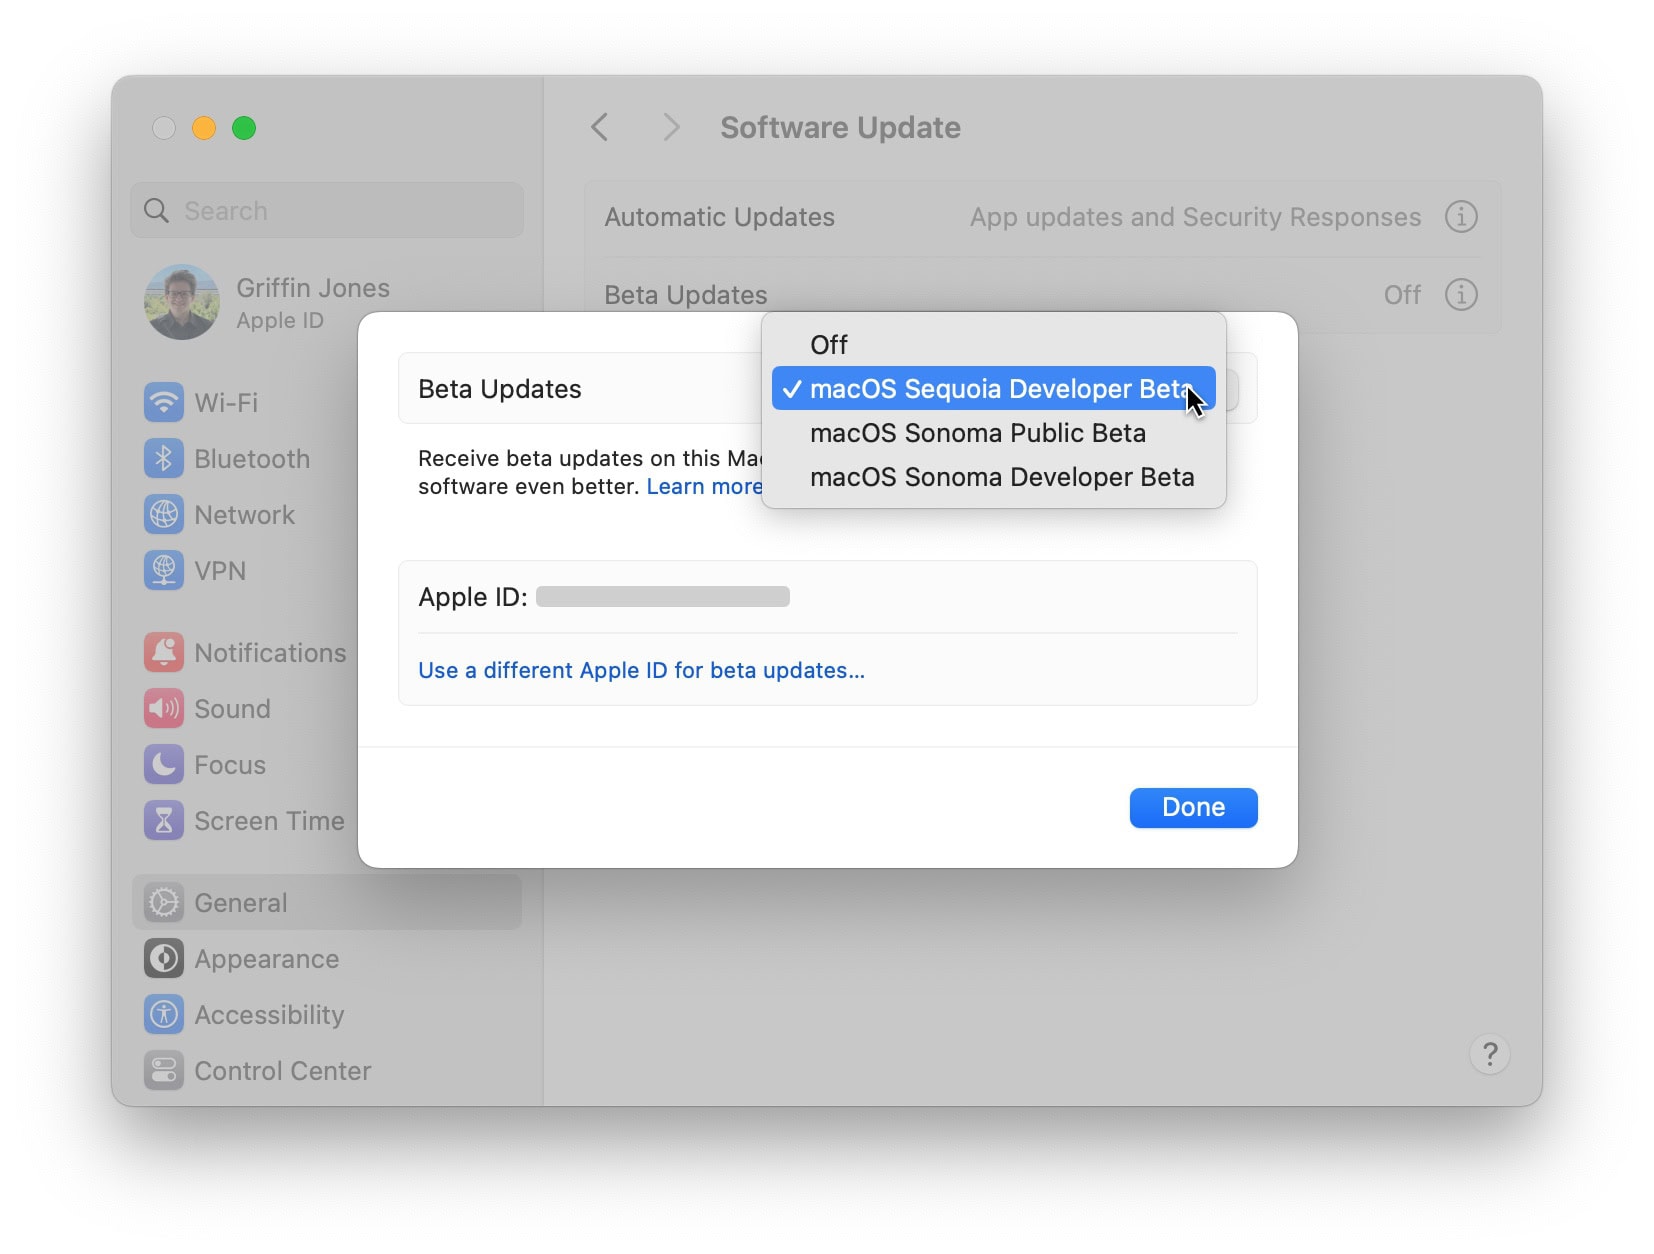Click the Notifications bell icon
This screenshot has height=1254, width=1654.
[x=164, y=653]
